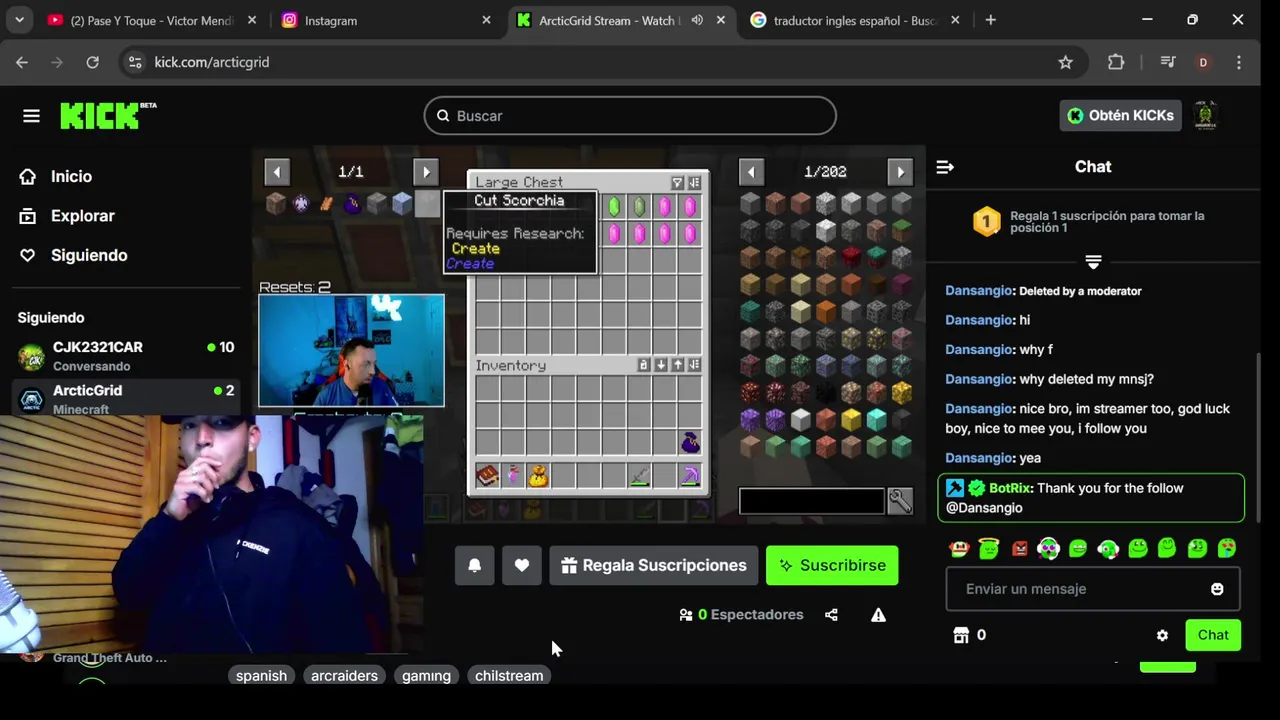The image size is (1280, 720).
Task: Open the Chrome three-dot menu
Action: (1239, 62)
